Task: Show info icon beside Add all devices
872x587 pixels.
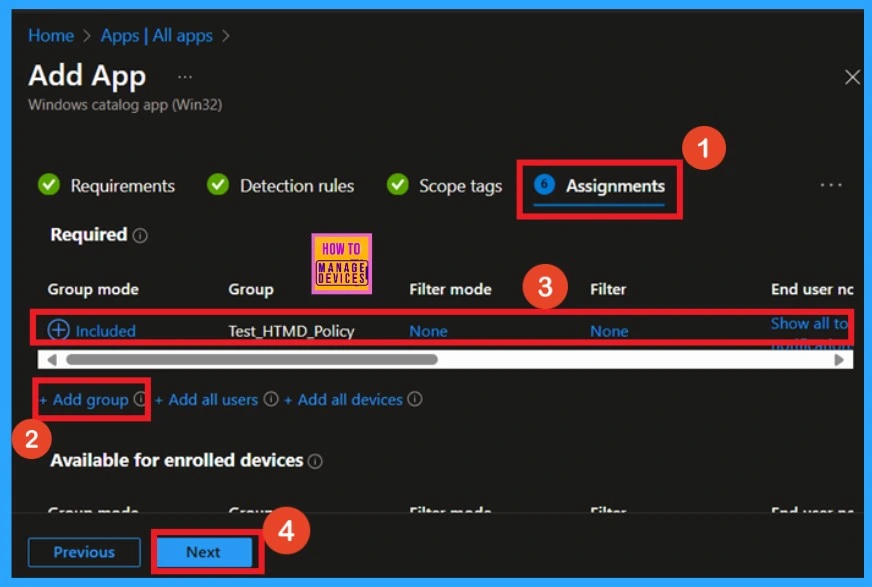Action: point(415,399)
